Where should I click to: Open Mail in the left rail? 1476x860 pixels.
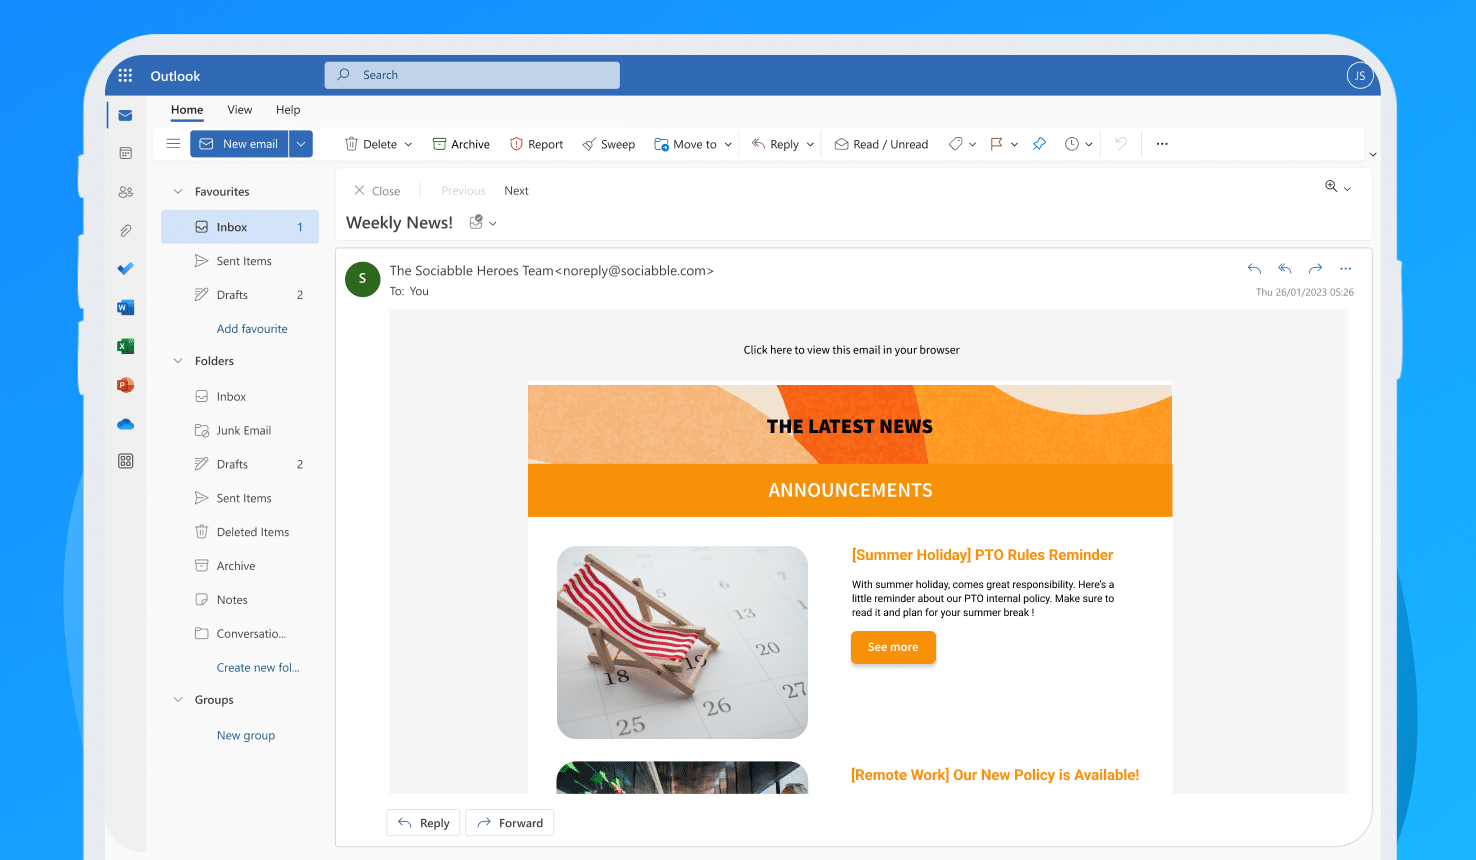(125, 115)
